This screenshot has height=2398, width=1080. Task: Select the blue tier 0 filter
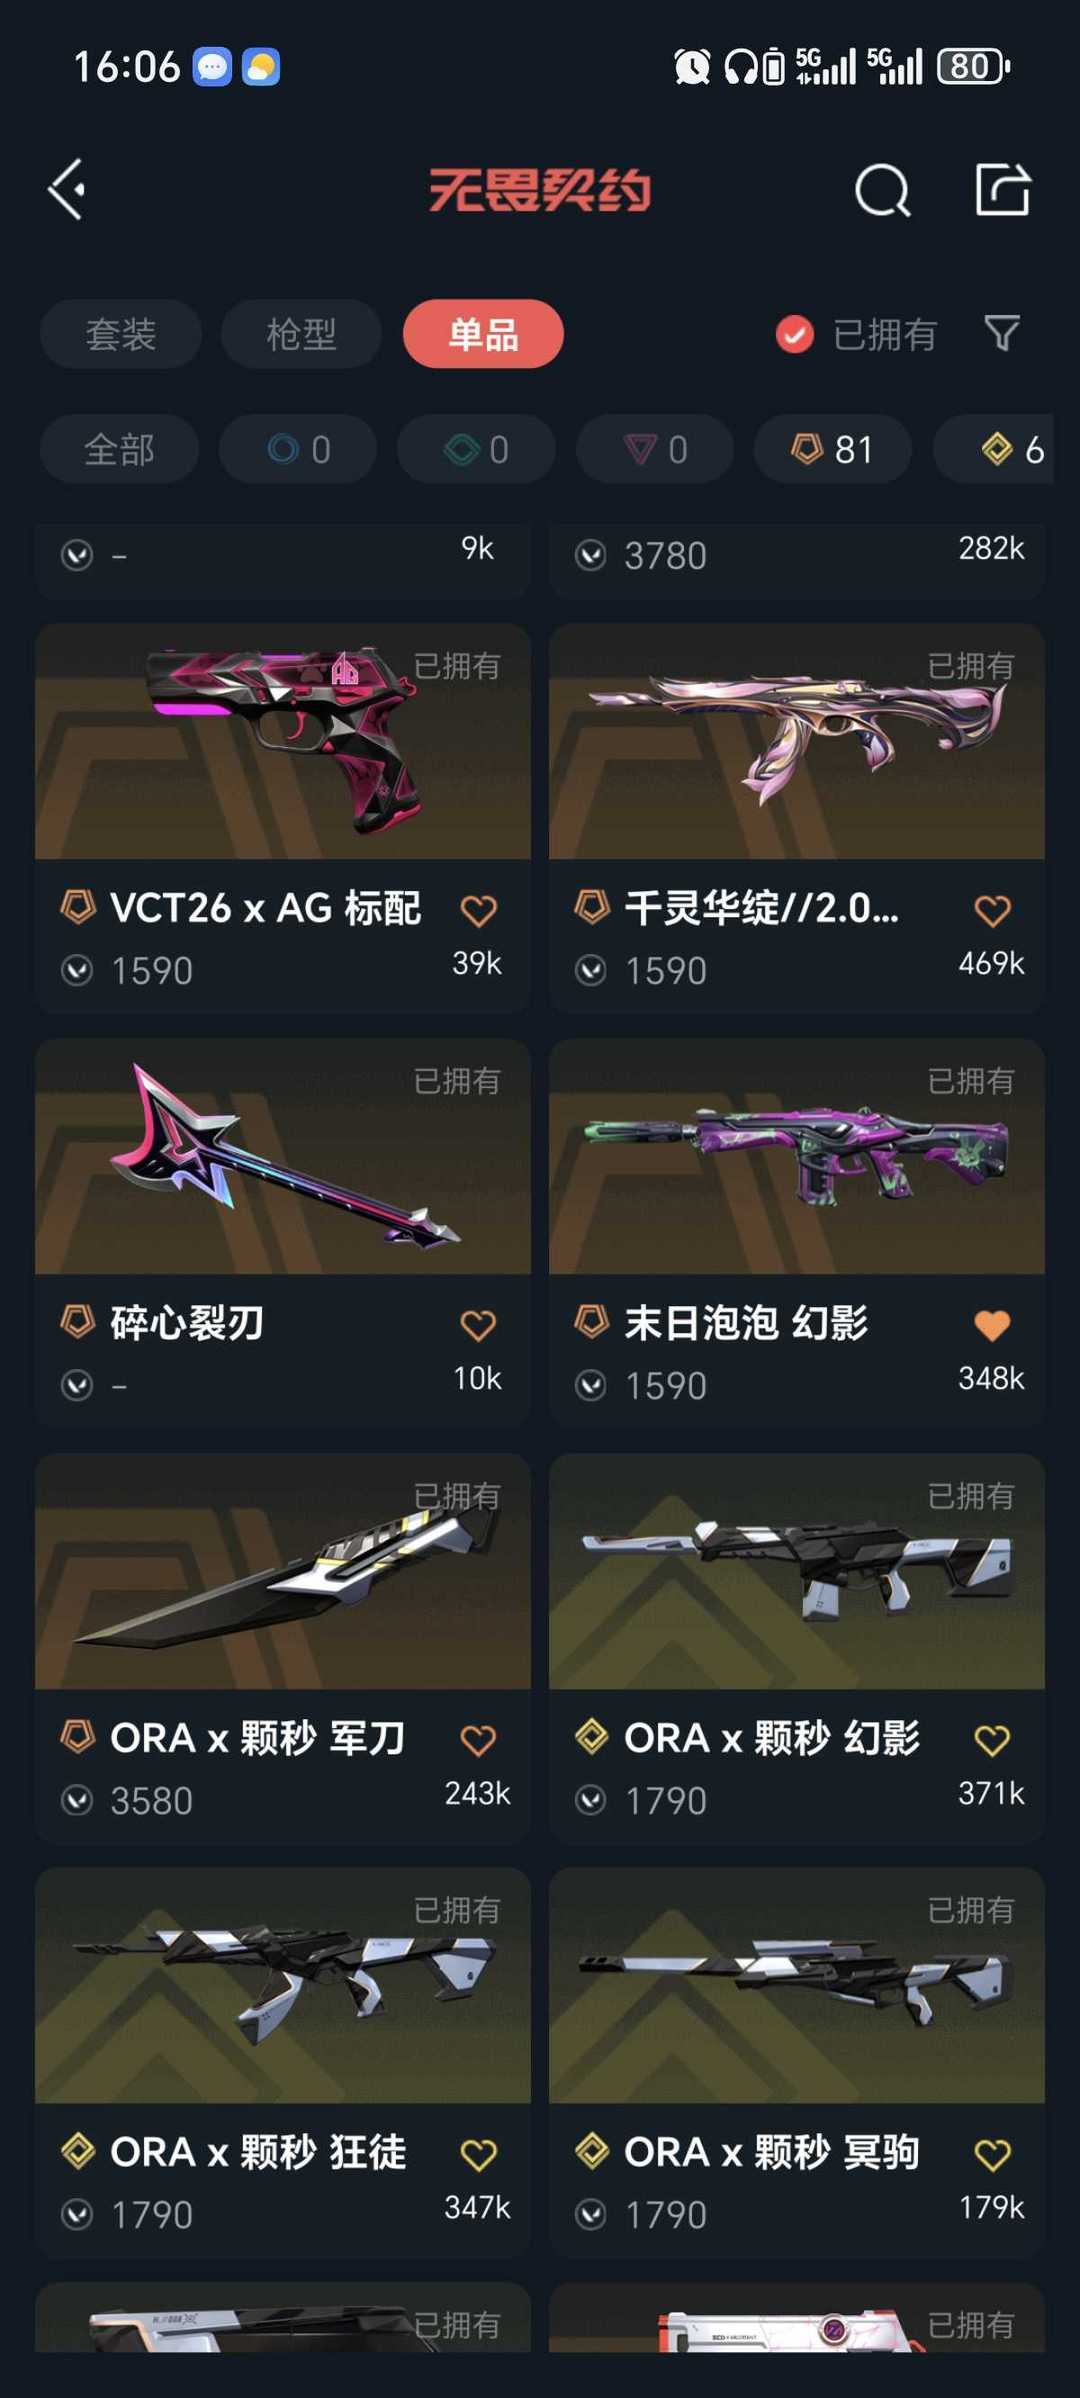click(x=298, y=449)
